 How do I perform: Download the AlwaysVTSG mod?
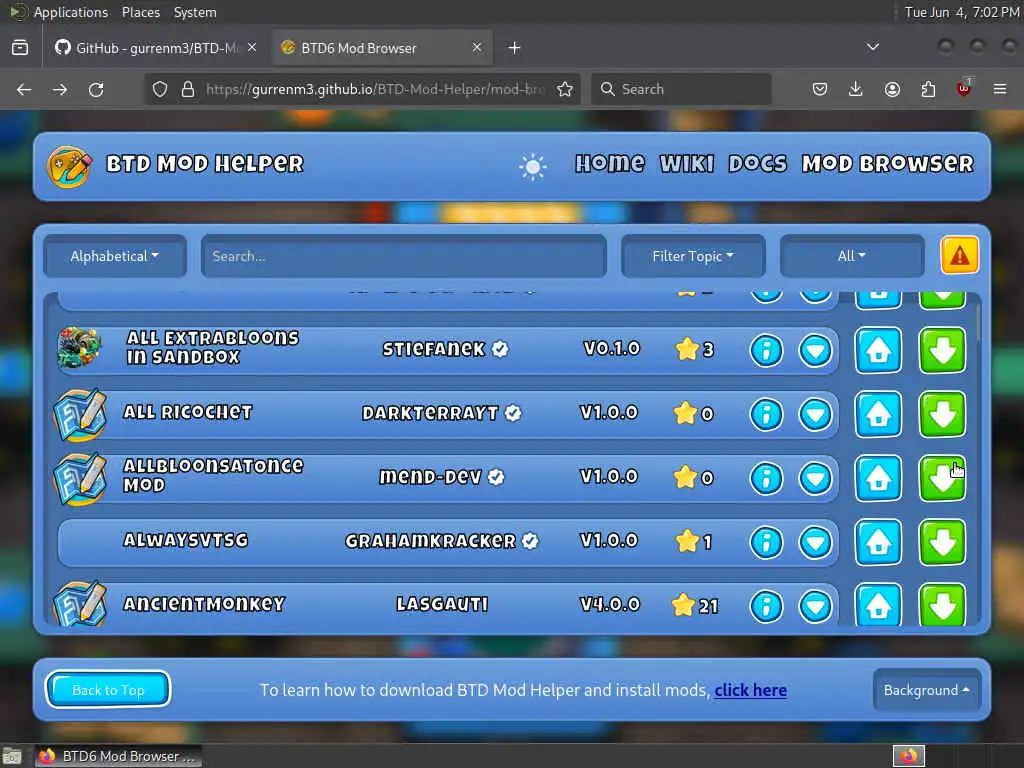point(942,542)
